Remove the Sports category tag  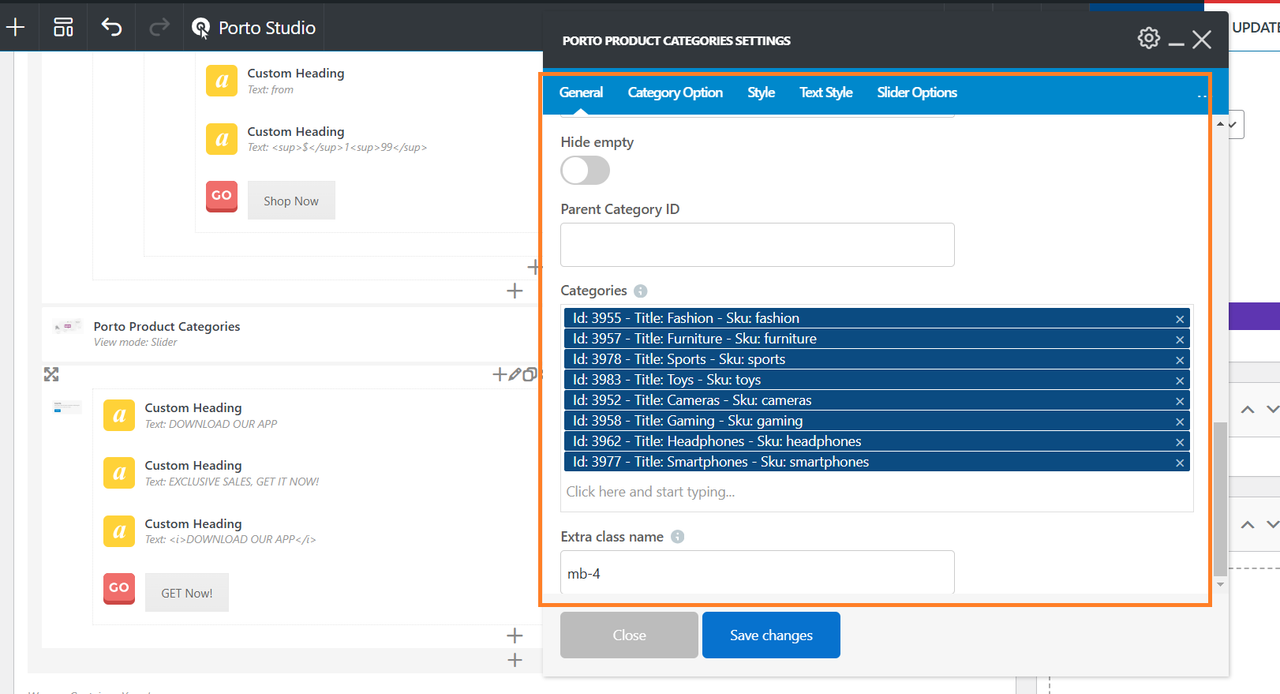(x=1180, y=360)
